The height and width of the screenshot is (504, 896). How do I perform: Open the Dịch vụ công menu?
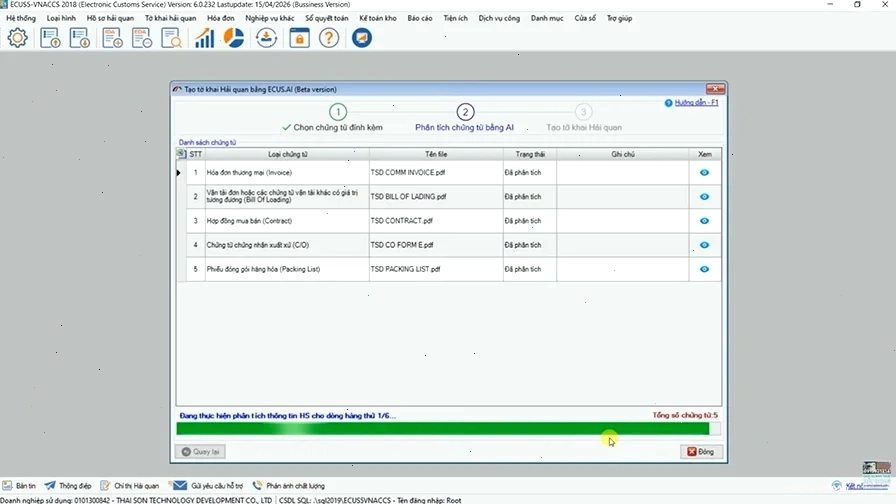tap(499, 18)
